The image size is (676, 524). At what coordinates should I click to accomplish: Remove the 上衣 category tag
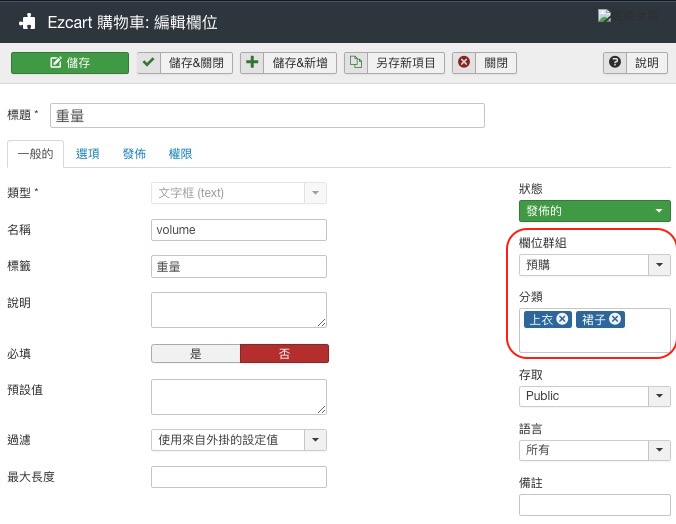(563, 319)
